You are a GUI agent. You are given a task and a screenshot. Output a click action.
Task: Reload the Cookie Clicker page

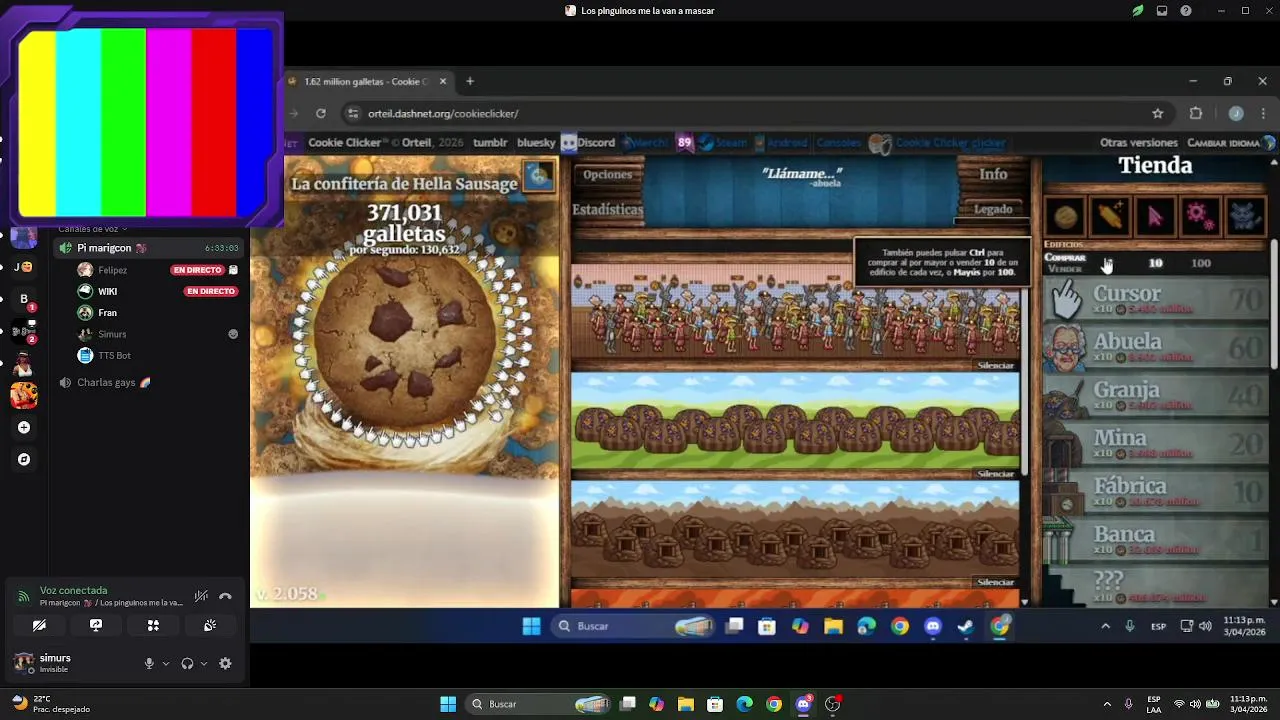pos(321,113)
